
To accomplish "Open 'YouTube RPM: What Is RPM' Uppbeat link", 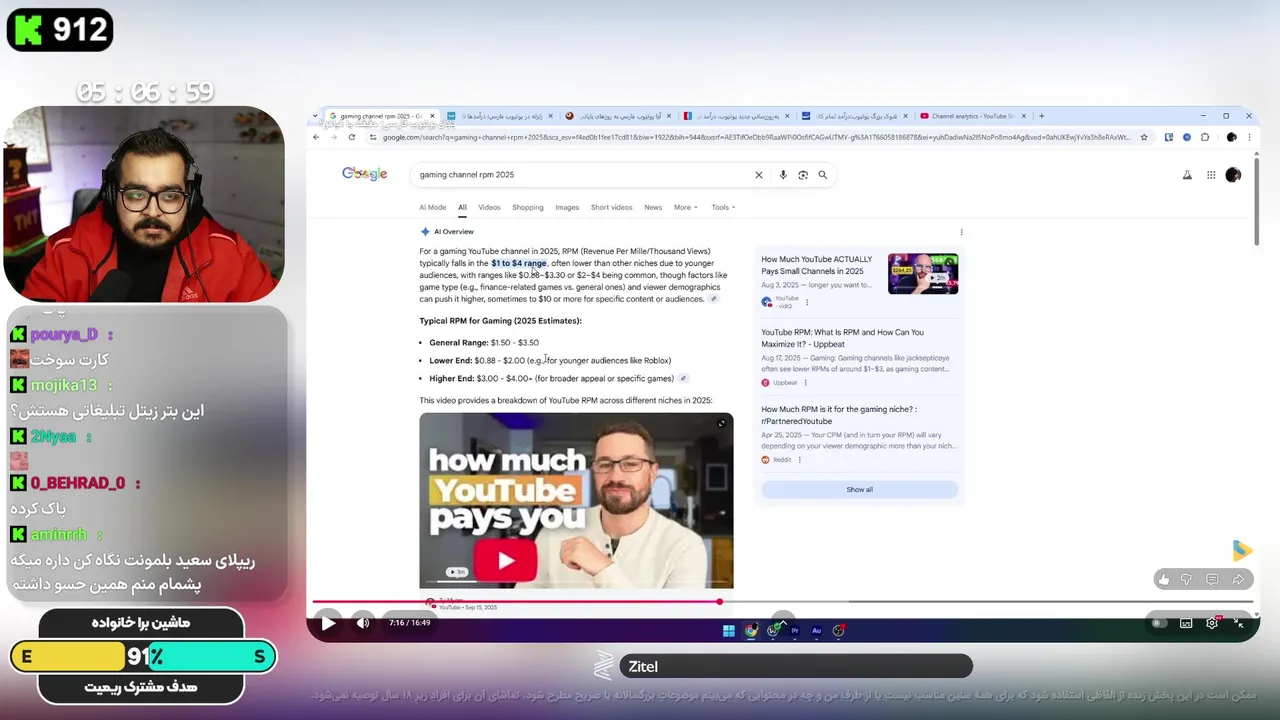I will [x=842, y=338].
